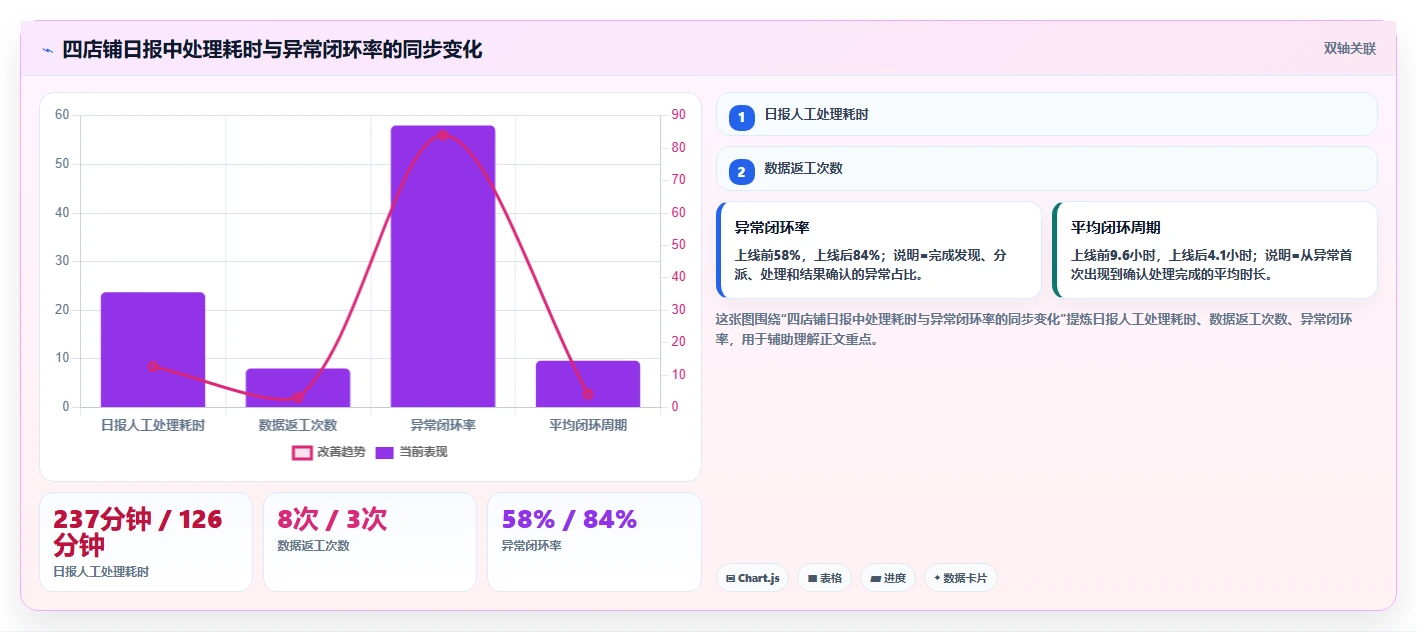Click the 表格 tag chip
The image size is (1417, 632).
824,578
